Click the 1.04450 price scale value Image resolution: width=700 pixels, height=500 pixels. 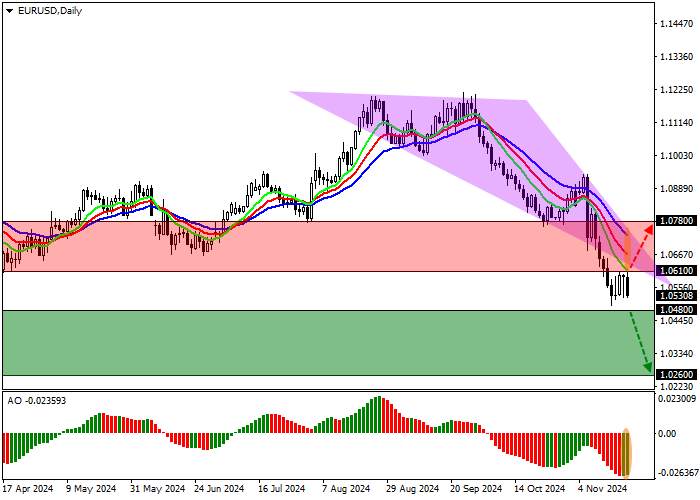[x=677, y=321]
